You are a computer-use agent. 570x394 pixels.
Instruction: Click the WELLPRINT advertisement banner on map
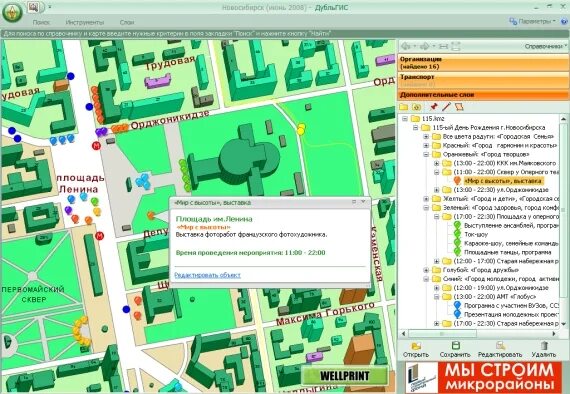coord(345,375)
